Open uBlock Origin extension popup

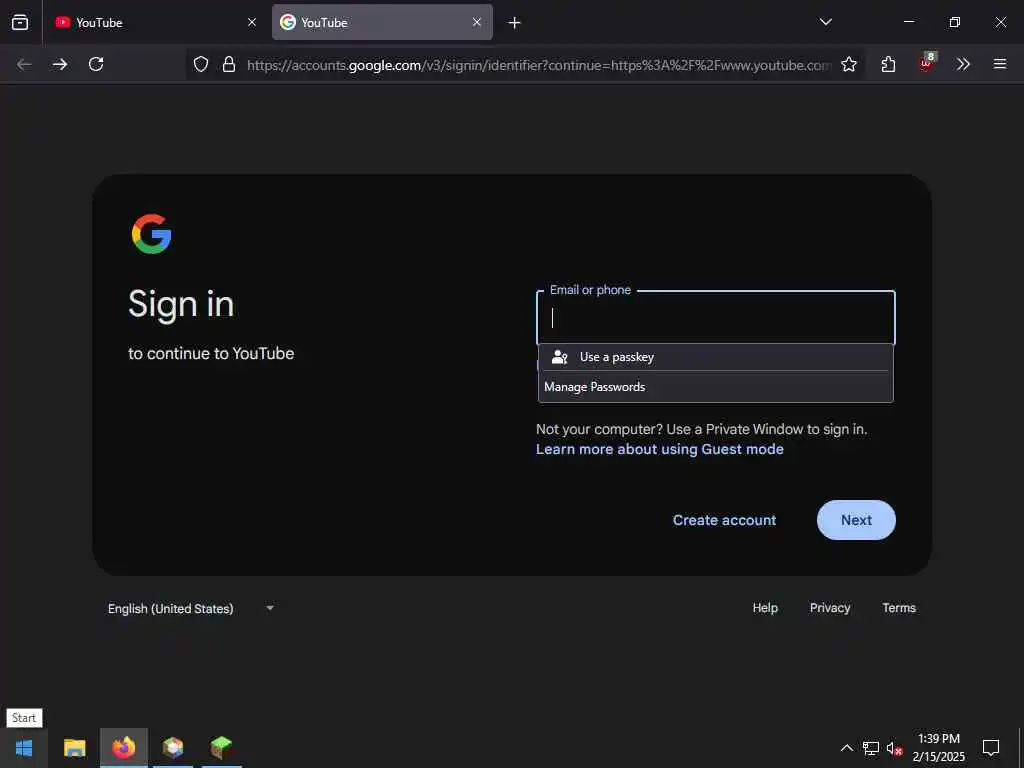point(926,63)
